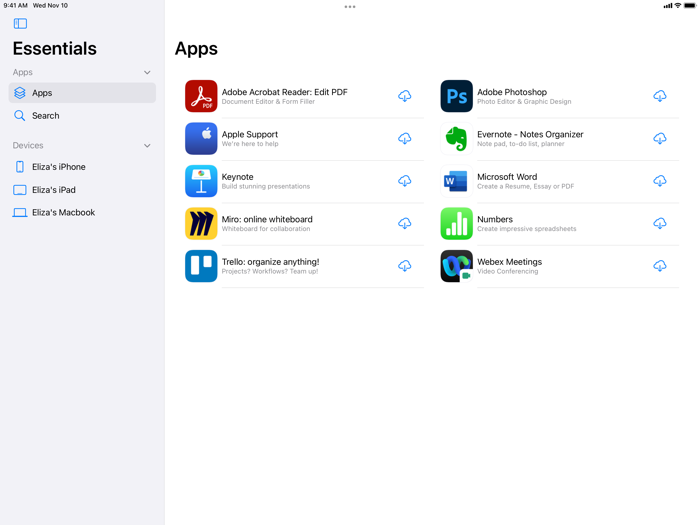The image size is (700, 525).
Task: Open the Adobe Photoshop app icon
Action: coord(456,96)
